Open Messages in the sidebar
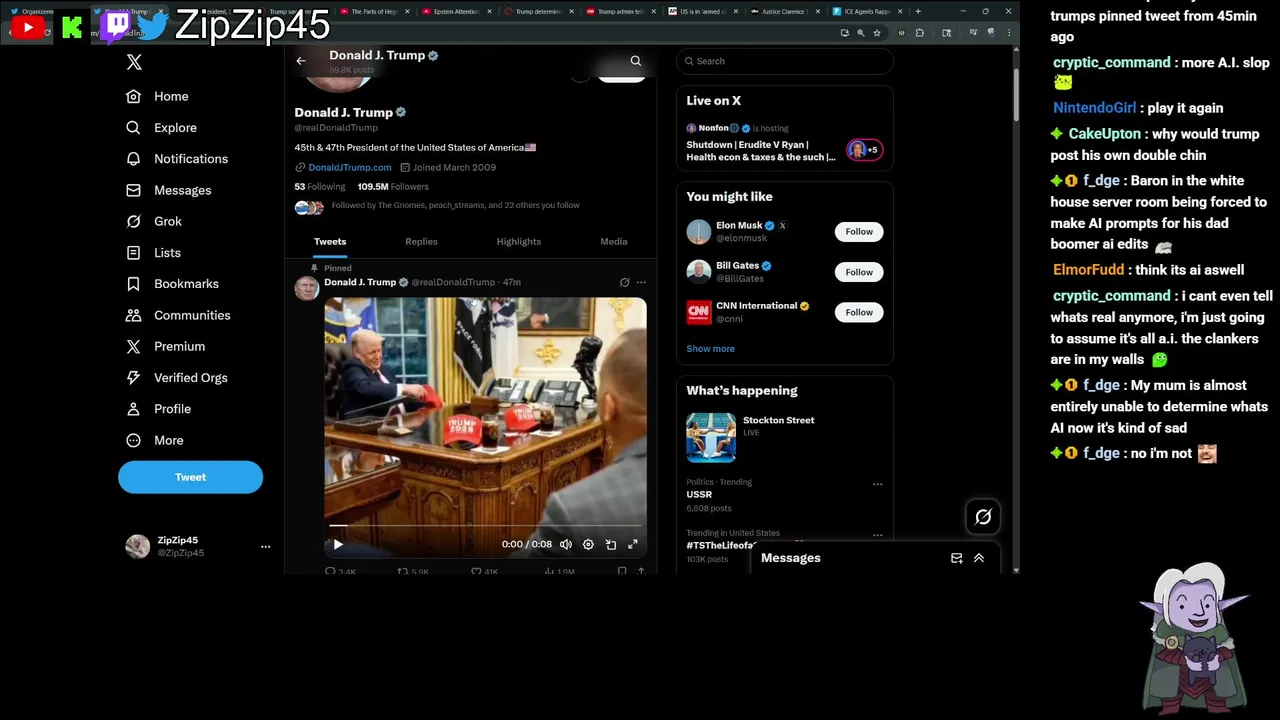Viewport: 1280px width, 720px height. [x=169, y=190]
